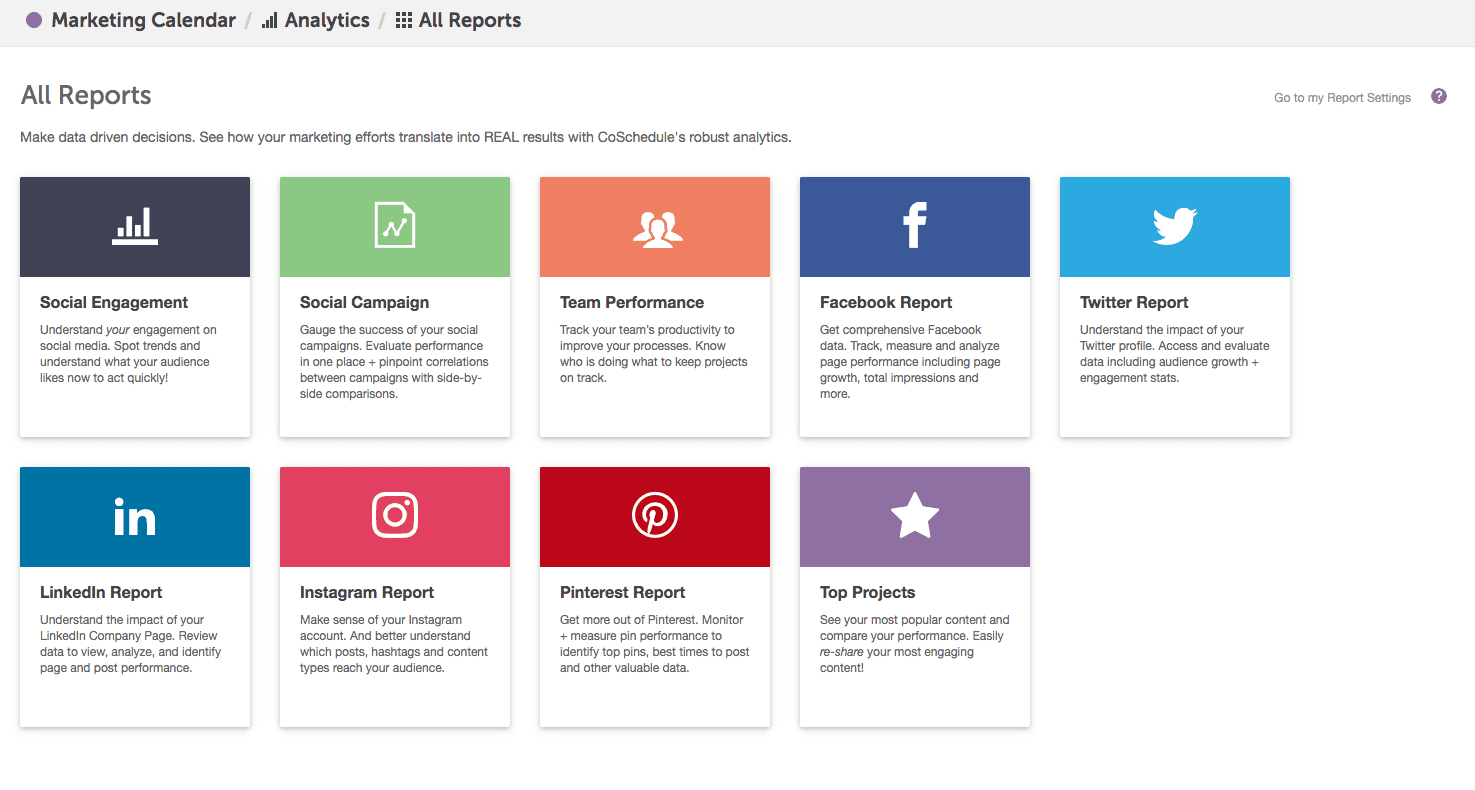Click the LinkedIn Report card description text

point(131,644)
